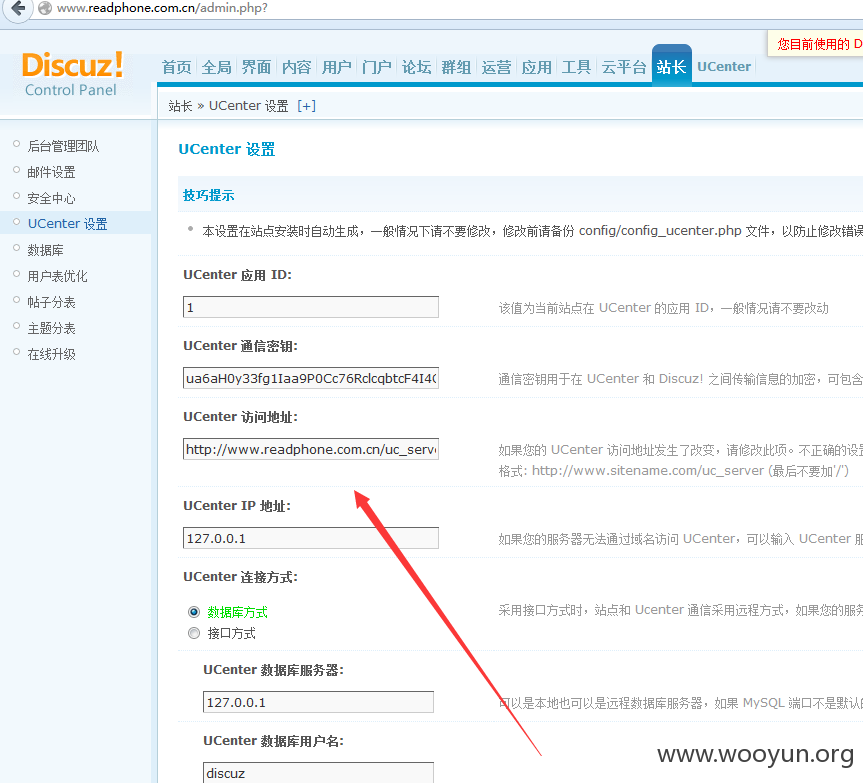Switch to the 内容 menu tab
Screen dimensions: 863x783
(297, 67)
